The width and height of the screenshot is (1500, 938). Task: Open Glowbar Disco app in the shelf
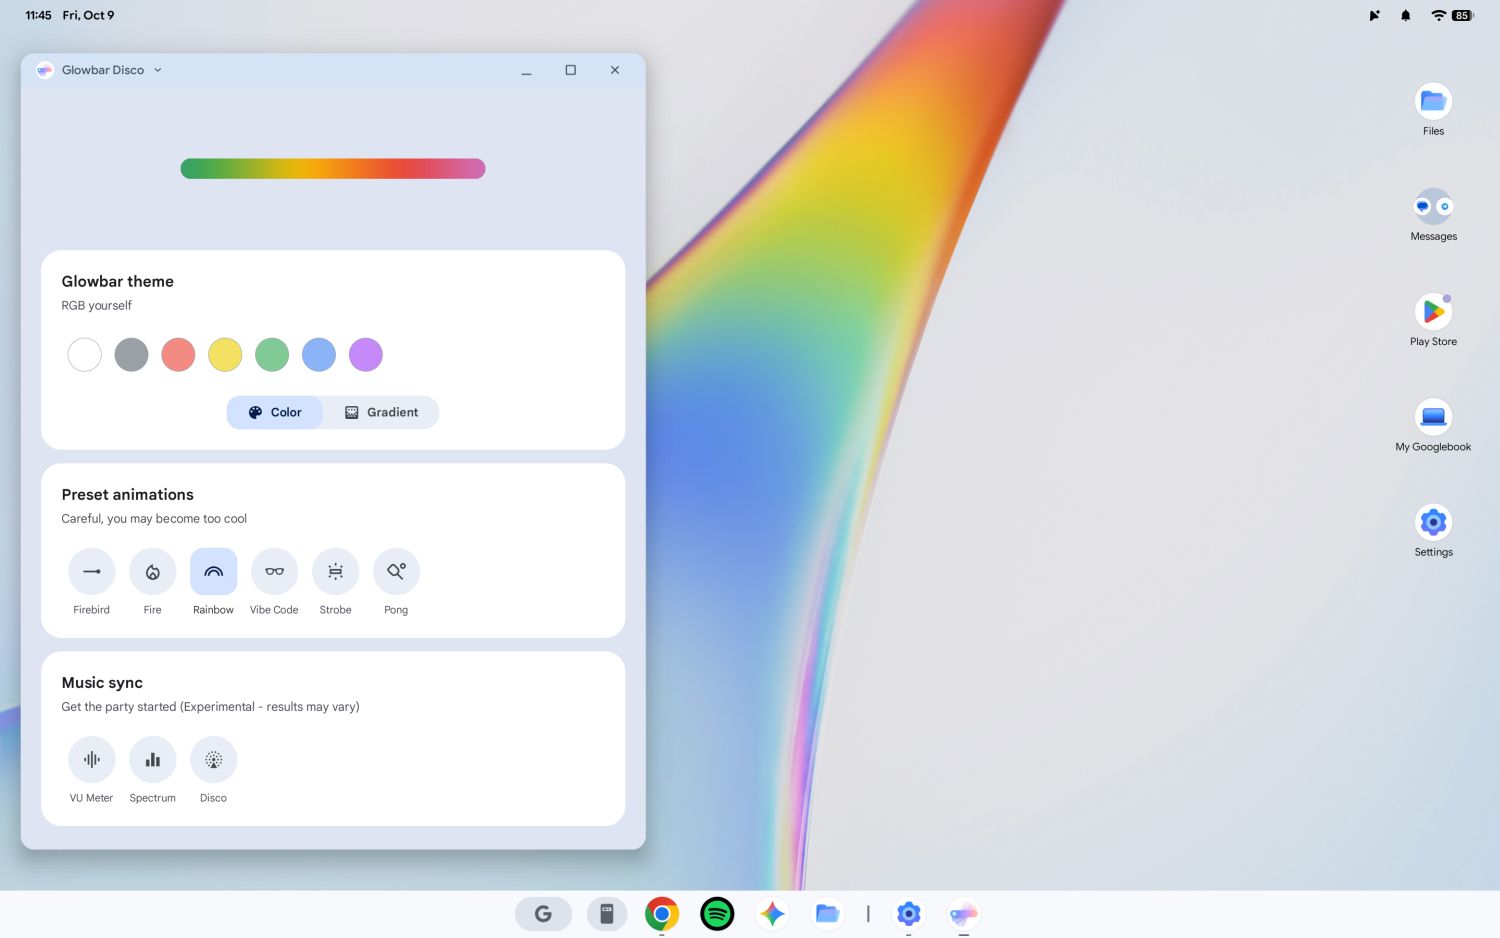(963, 913)
